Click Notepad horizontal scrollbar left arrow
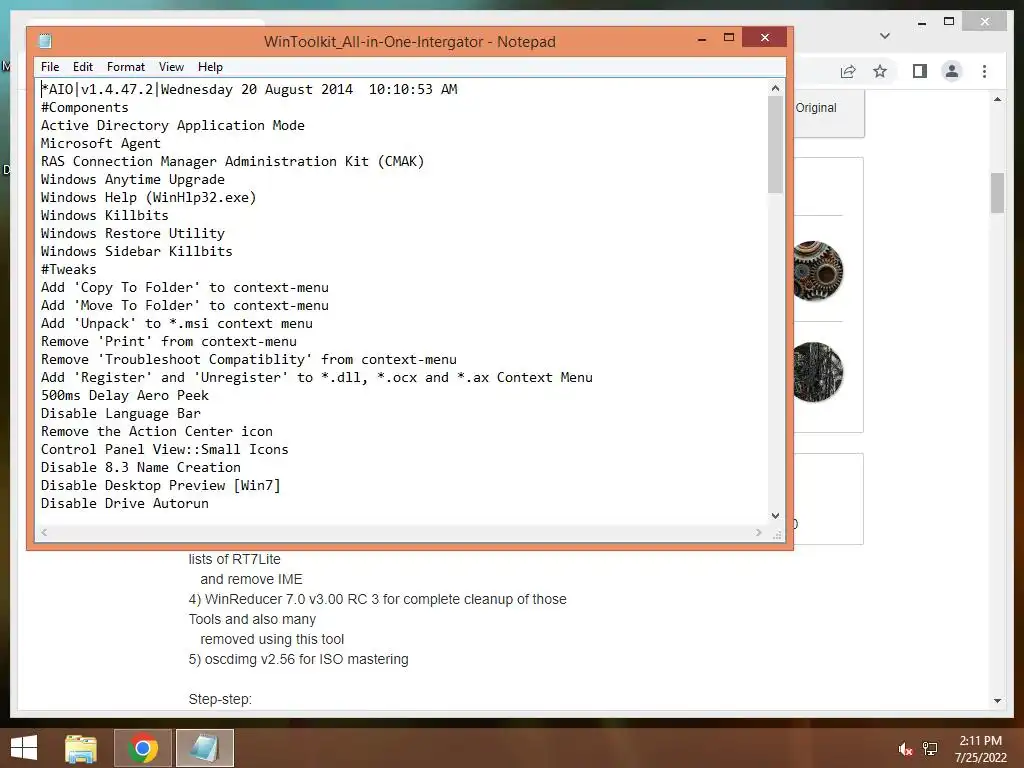The height and width of the screenshot is (768, 1024). point(44,532)
